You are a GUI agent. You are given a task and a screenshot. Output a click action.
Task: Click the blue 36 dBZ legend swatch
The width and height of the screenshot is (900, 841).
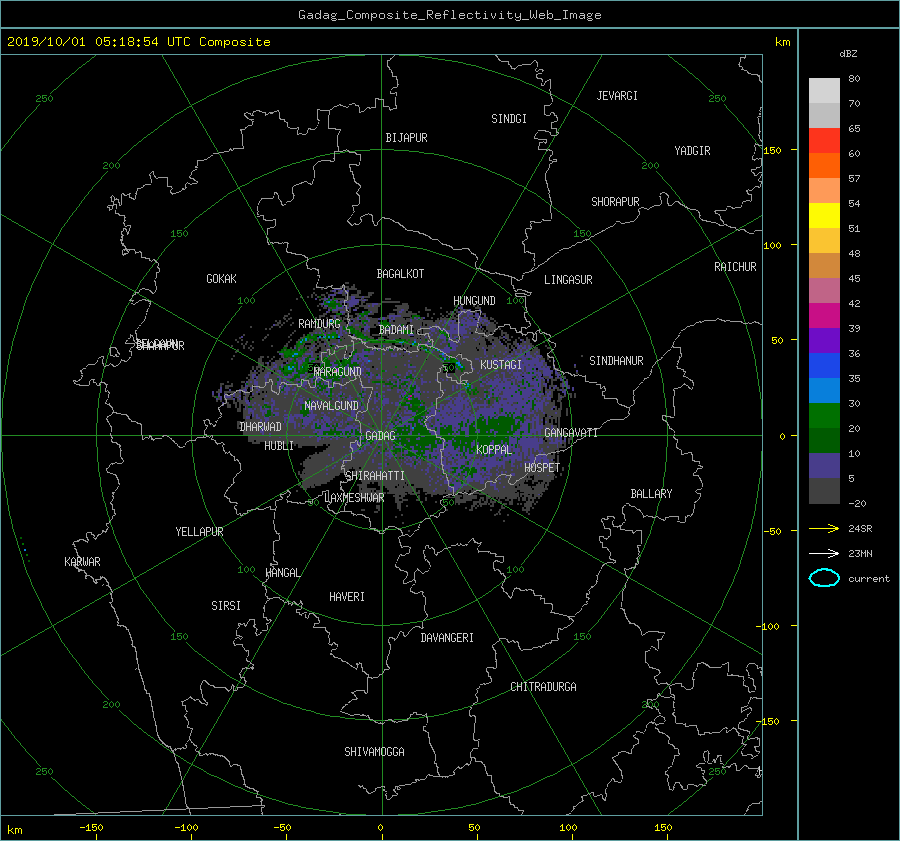(x=824, y=366)
